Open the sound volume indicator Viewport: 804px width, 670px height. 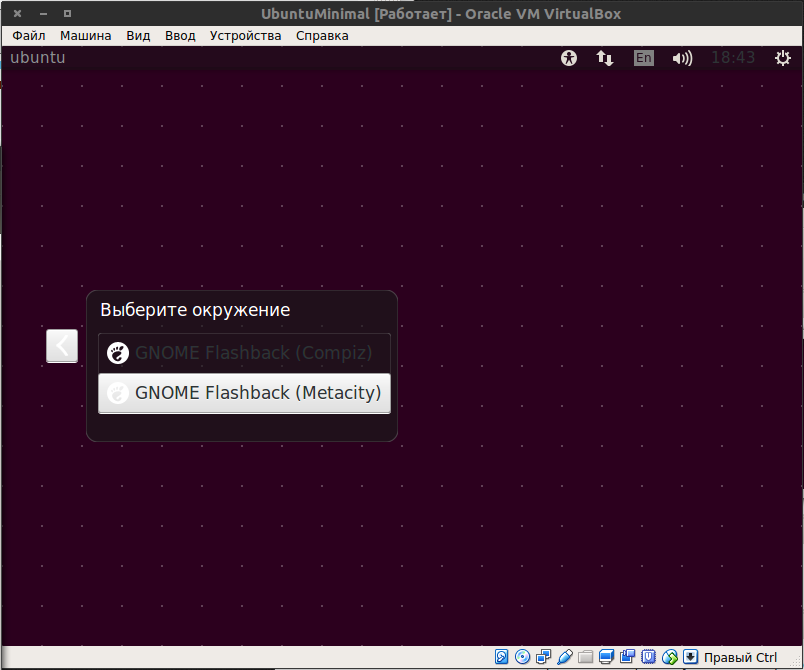682,58
